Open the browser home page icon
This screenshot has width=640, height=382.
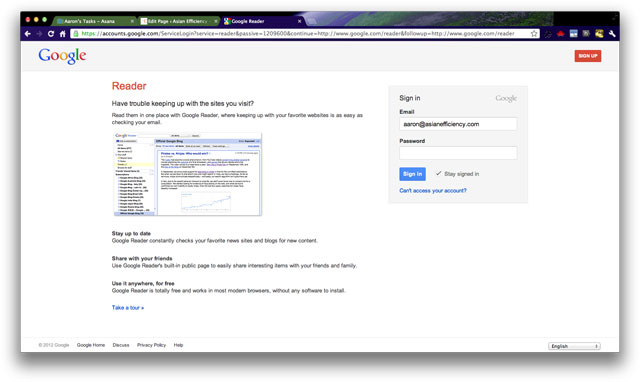[62, 34]
